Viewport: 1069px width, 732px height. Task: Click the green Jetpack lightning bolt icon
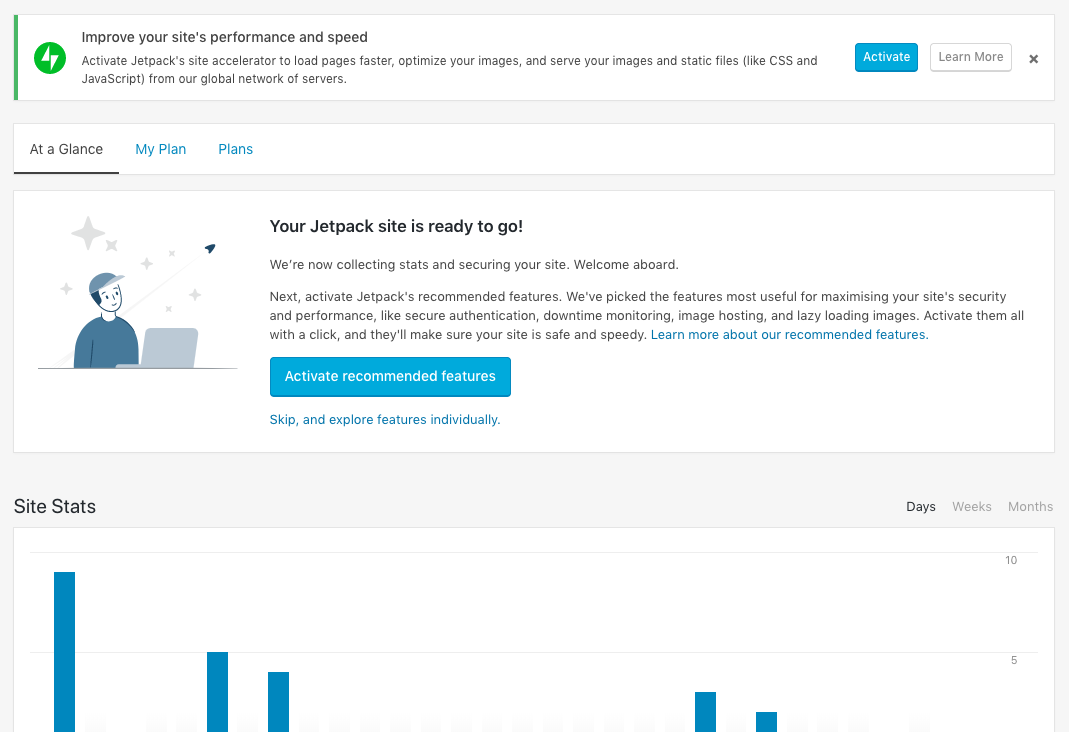pyautogui.click(x=50, y=58)
